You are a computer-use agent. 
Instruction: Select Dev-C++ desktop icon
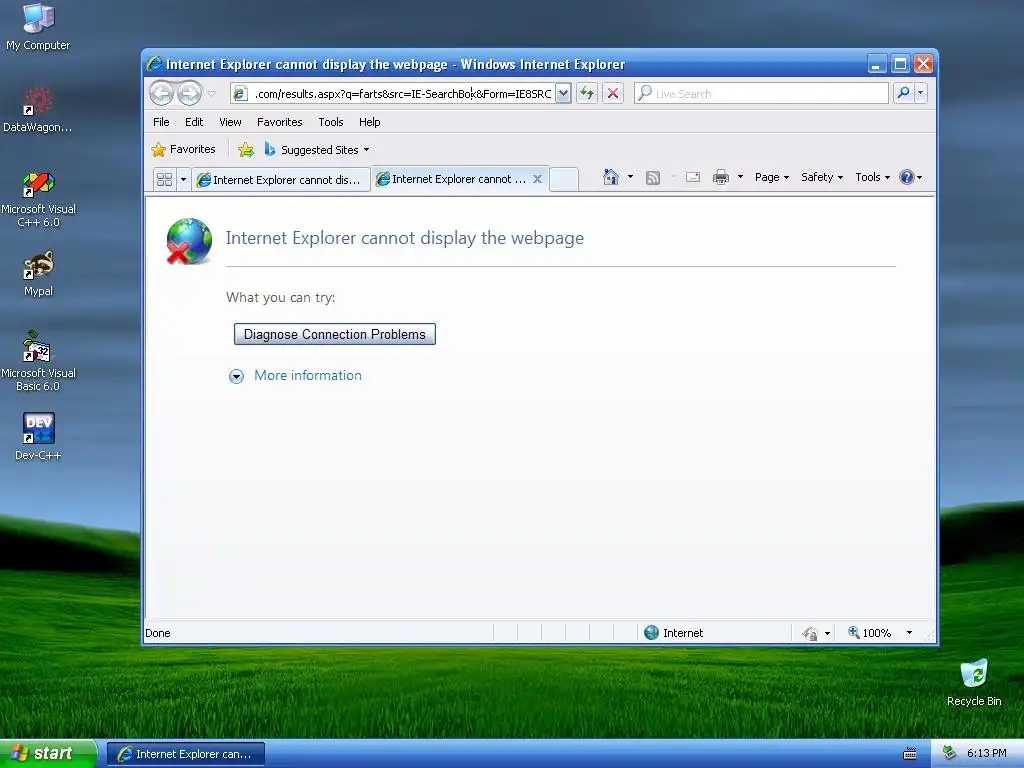click(x=38, y=436)
